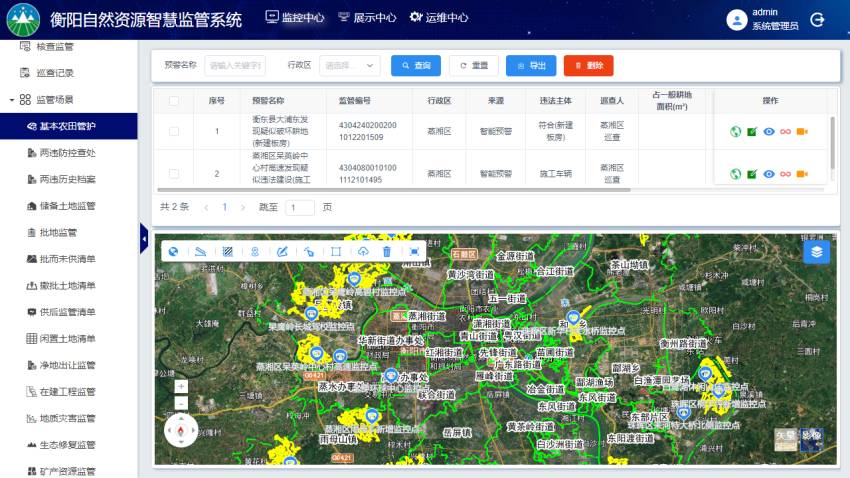Open the 展示中心 top menu
The height and width of the screenshot is (478, 850).
click(x=367, y=18)
